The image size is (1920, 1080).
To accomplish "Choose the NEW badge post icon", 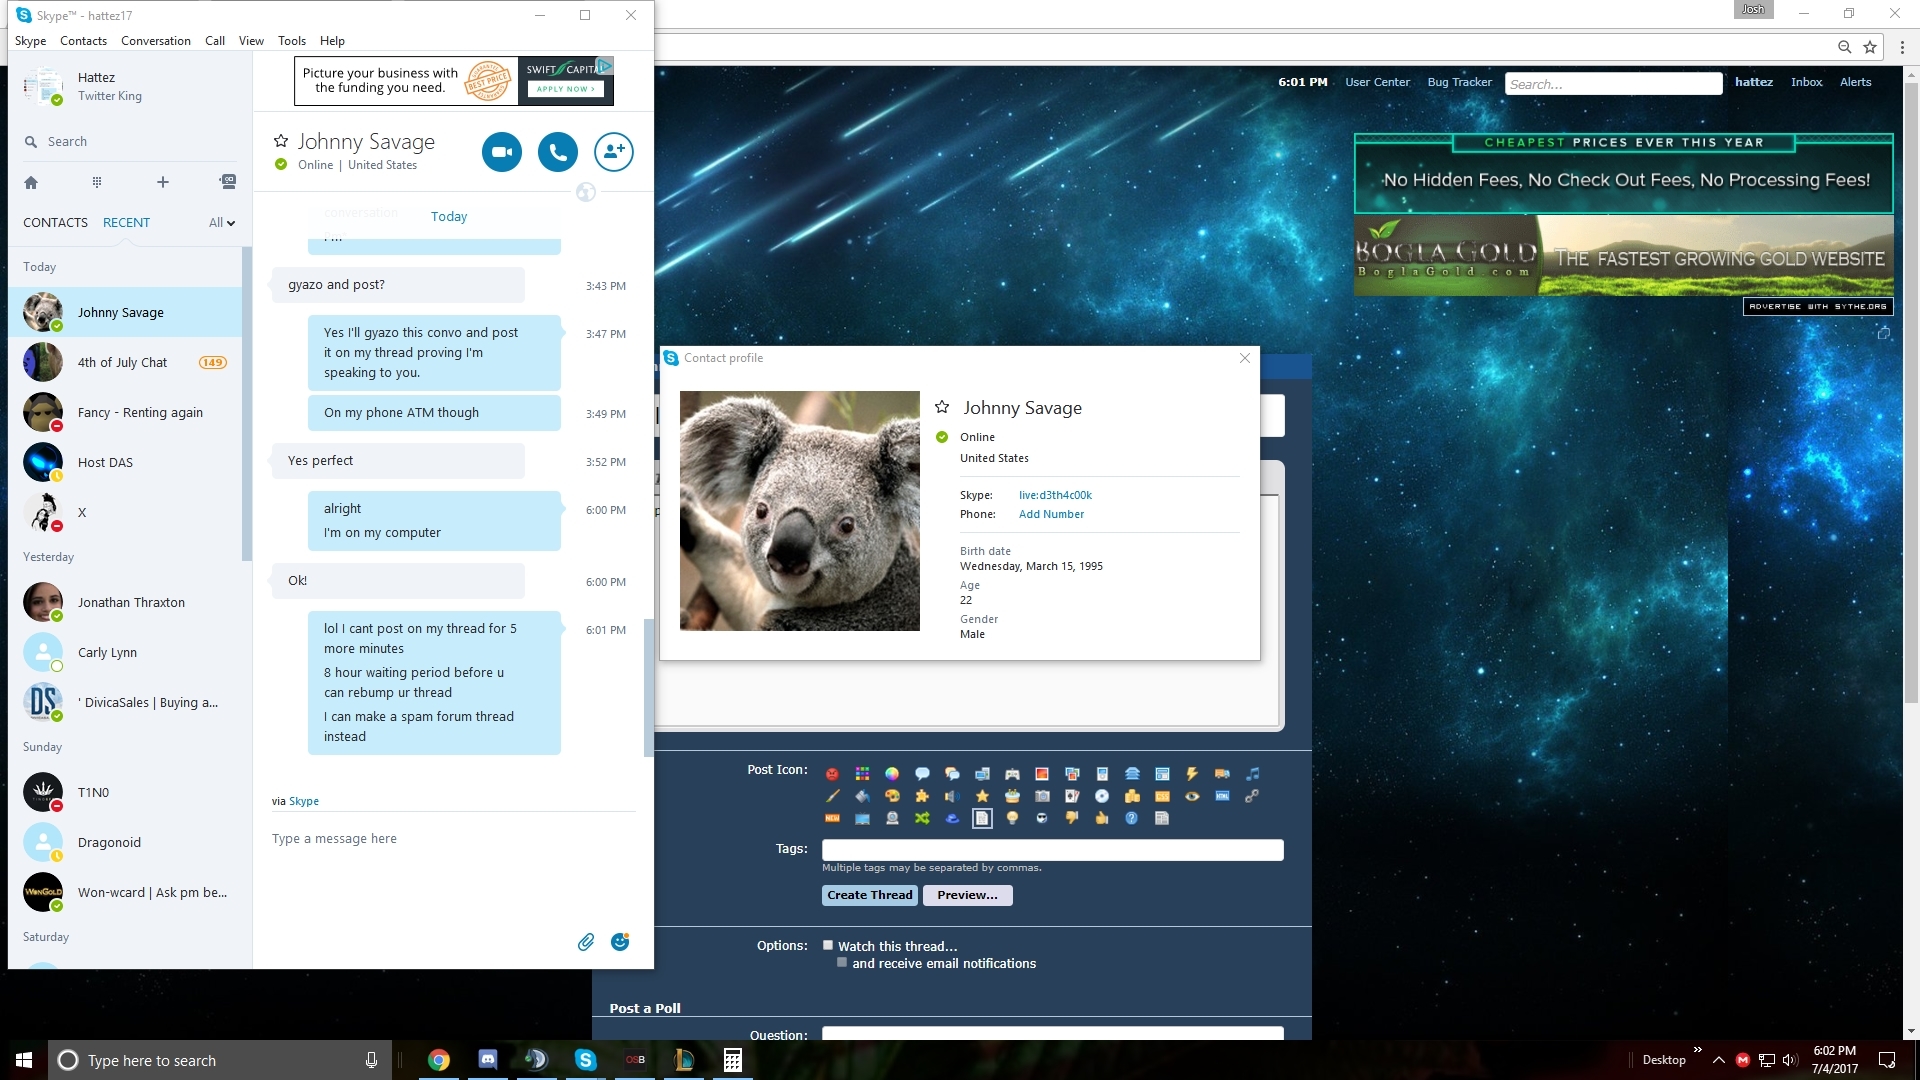I will click(832, 818).
